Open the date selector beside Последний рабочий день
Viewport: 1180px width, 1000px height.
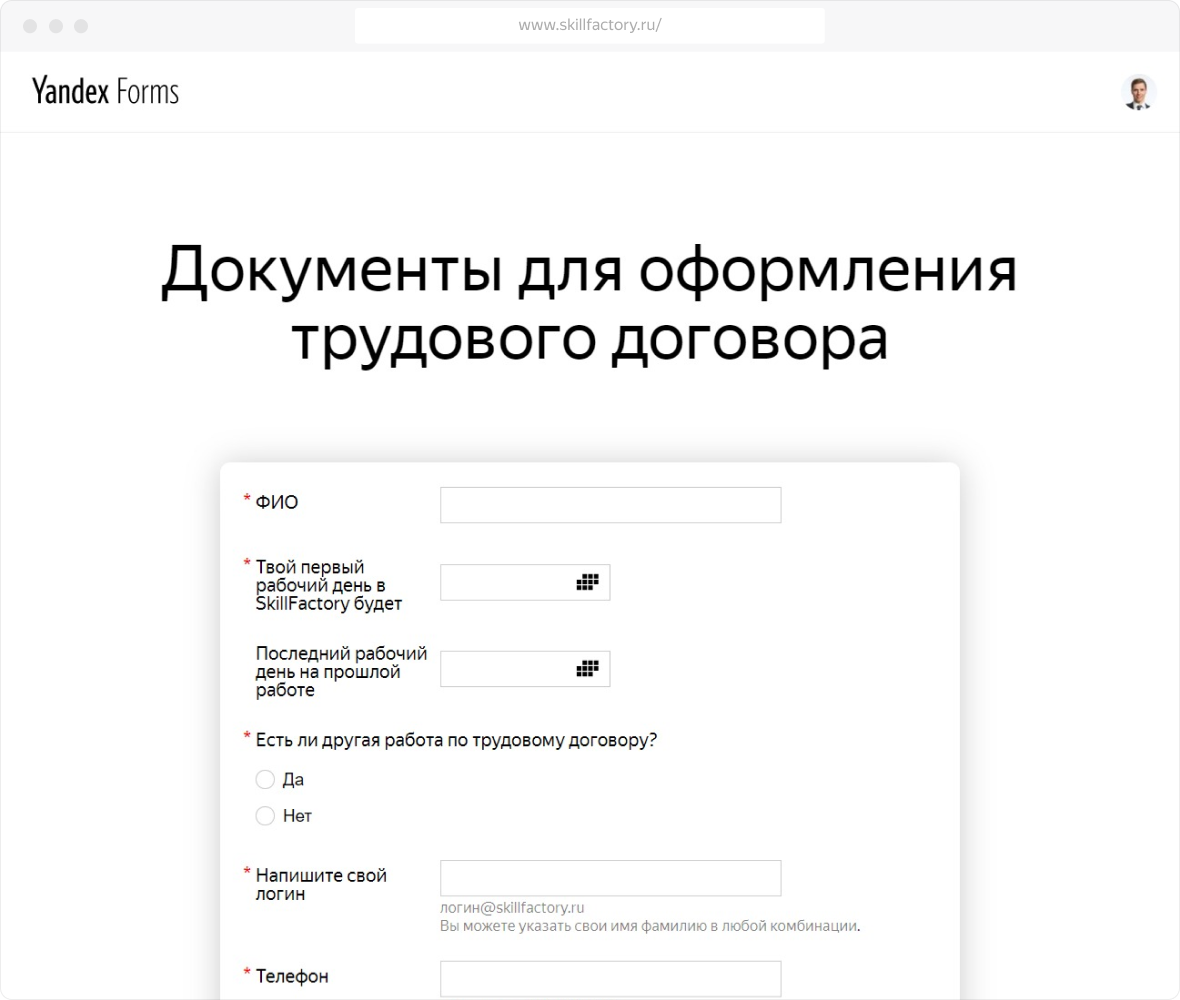coord(590,668)
